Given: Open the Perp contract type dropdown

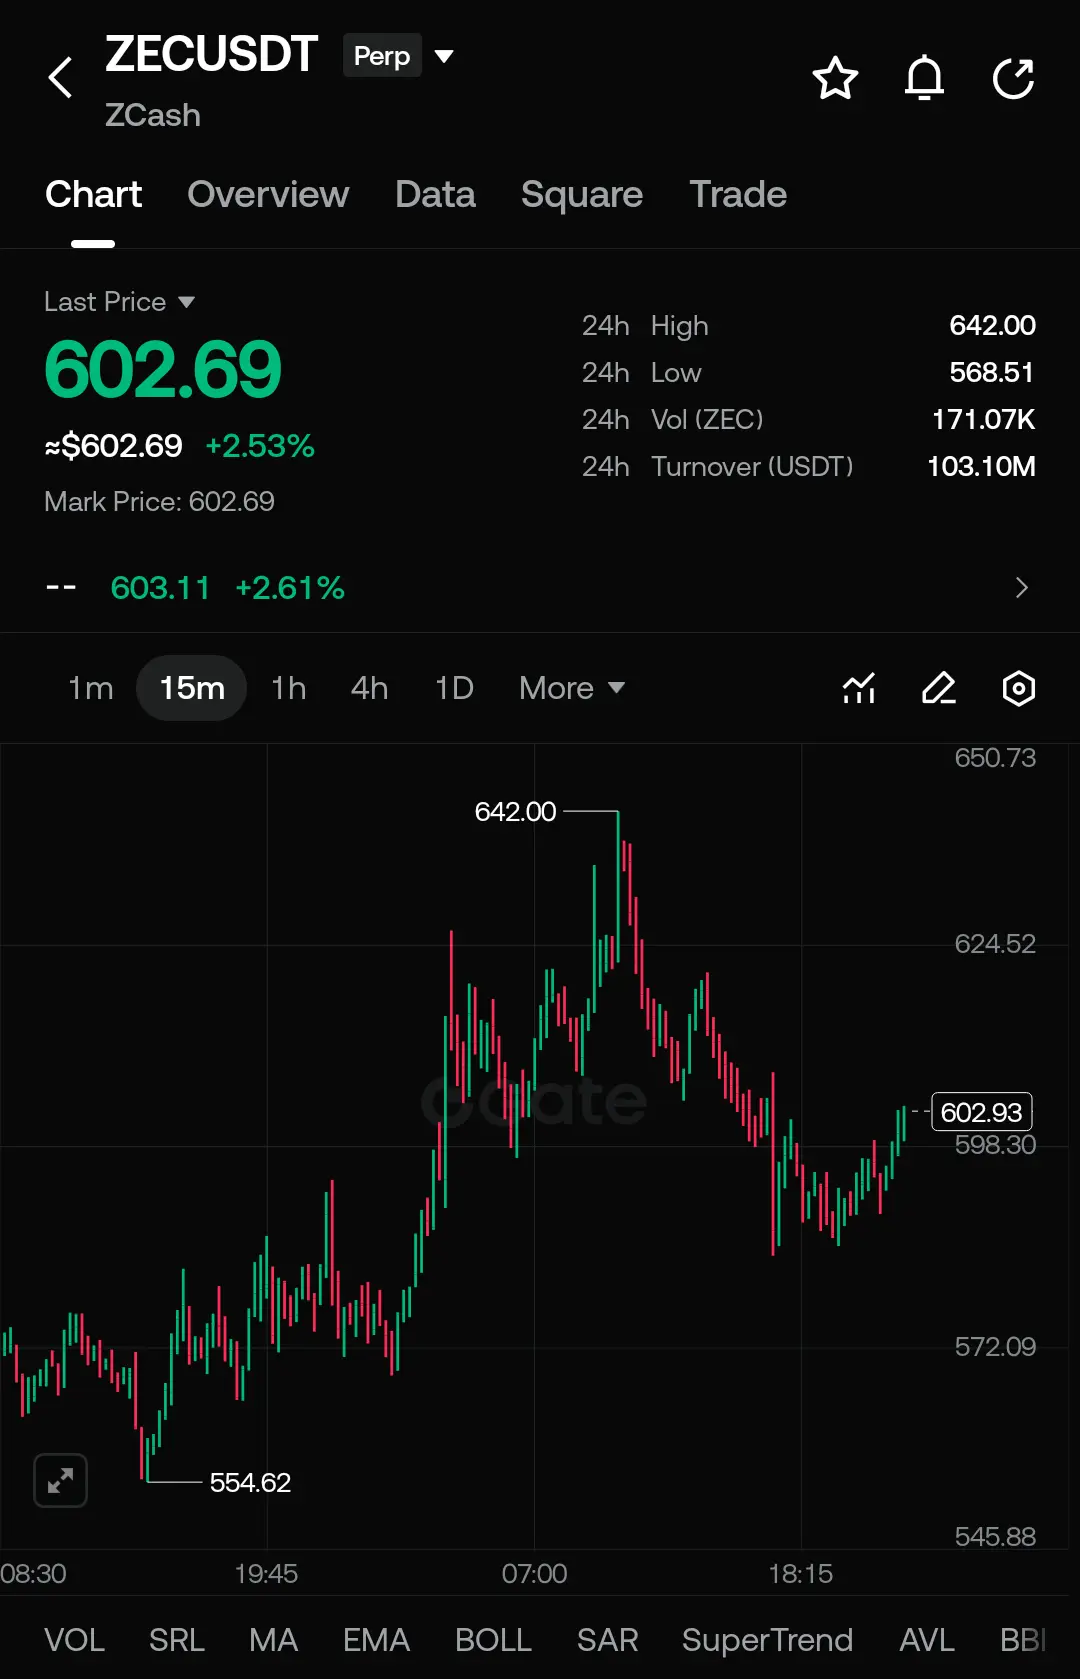Looking at the screenshot, I should pyautogui.click(x=399, y=56).
